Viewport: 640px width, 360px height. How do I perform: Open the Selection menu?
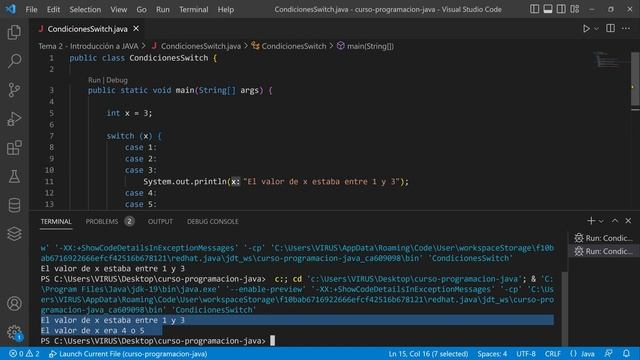point(85,9)
